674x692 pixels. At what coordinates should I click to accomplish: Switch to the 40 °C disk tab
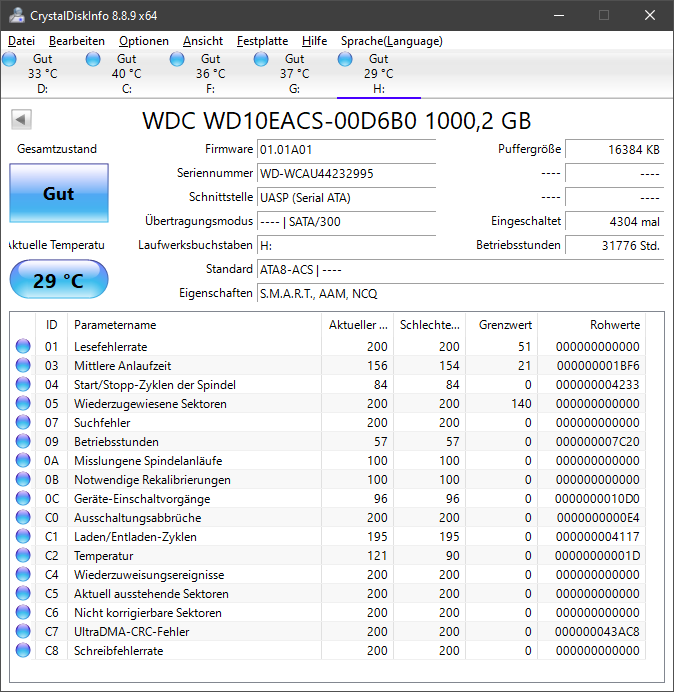click(127, 74)
